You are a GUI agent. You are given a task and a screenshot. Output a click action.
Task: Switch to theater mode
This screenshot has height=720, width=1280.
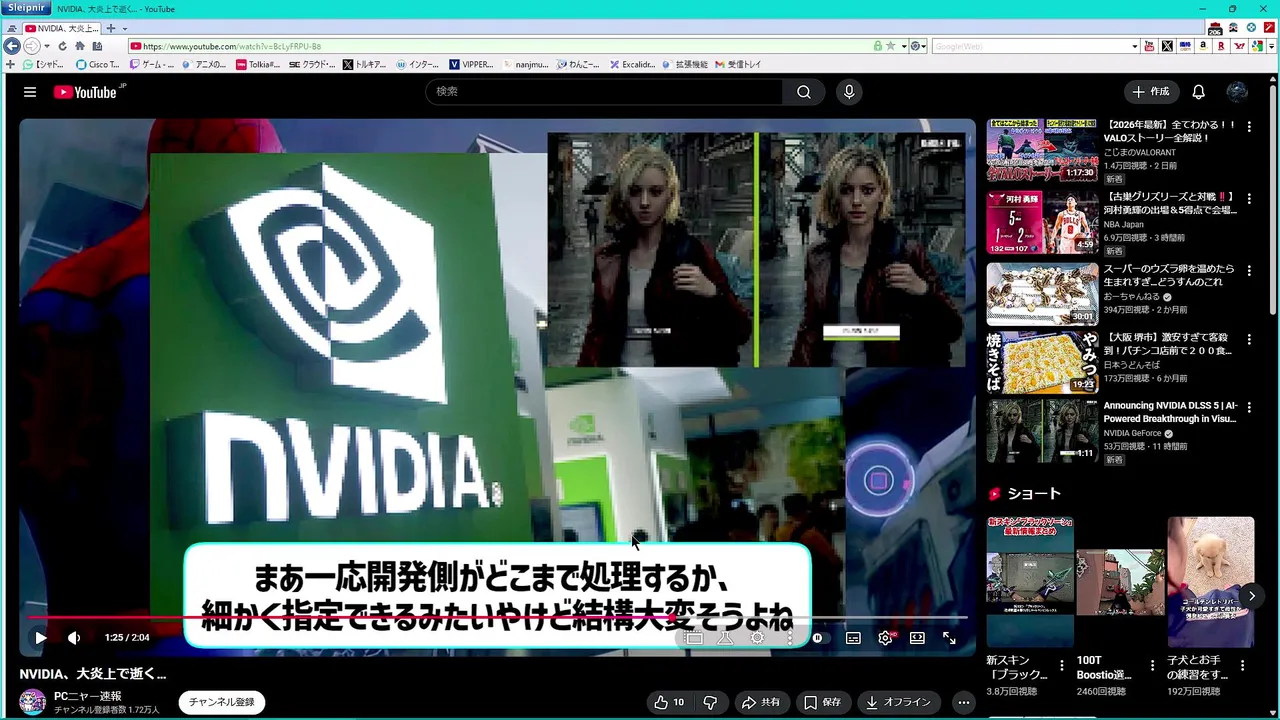[917, 637]
